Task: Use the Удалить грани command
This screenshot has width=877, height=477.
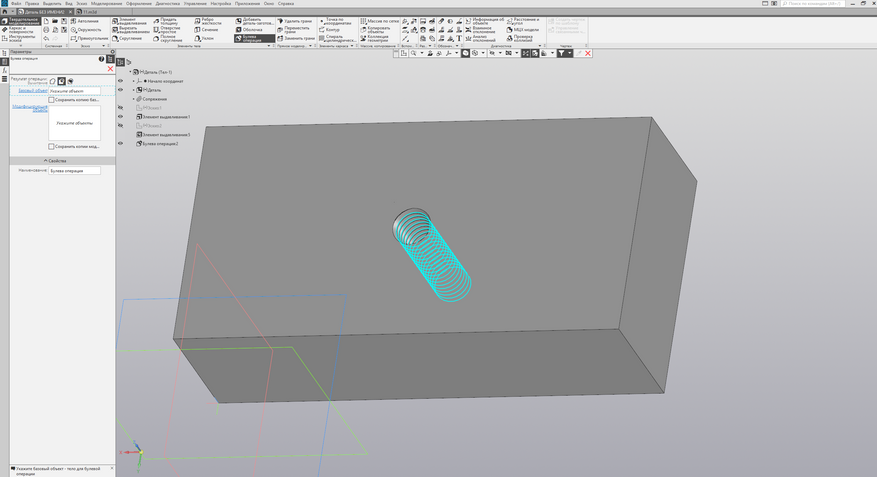Action: 295,21
